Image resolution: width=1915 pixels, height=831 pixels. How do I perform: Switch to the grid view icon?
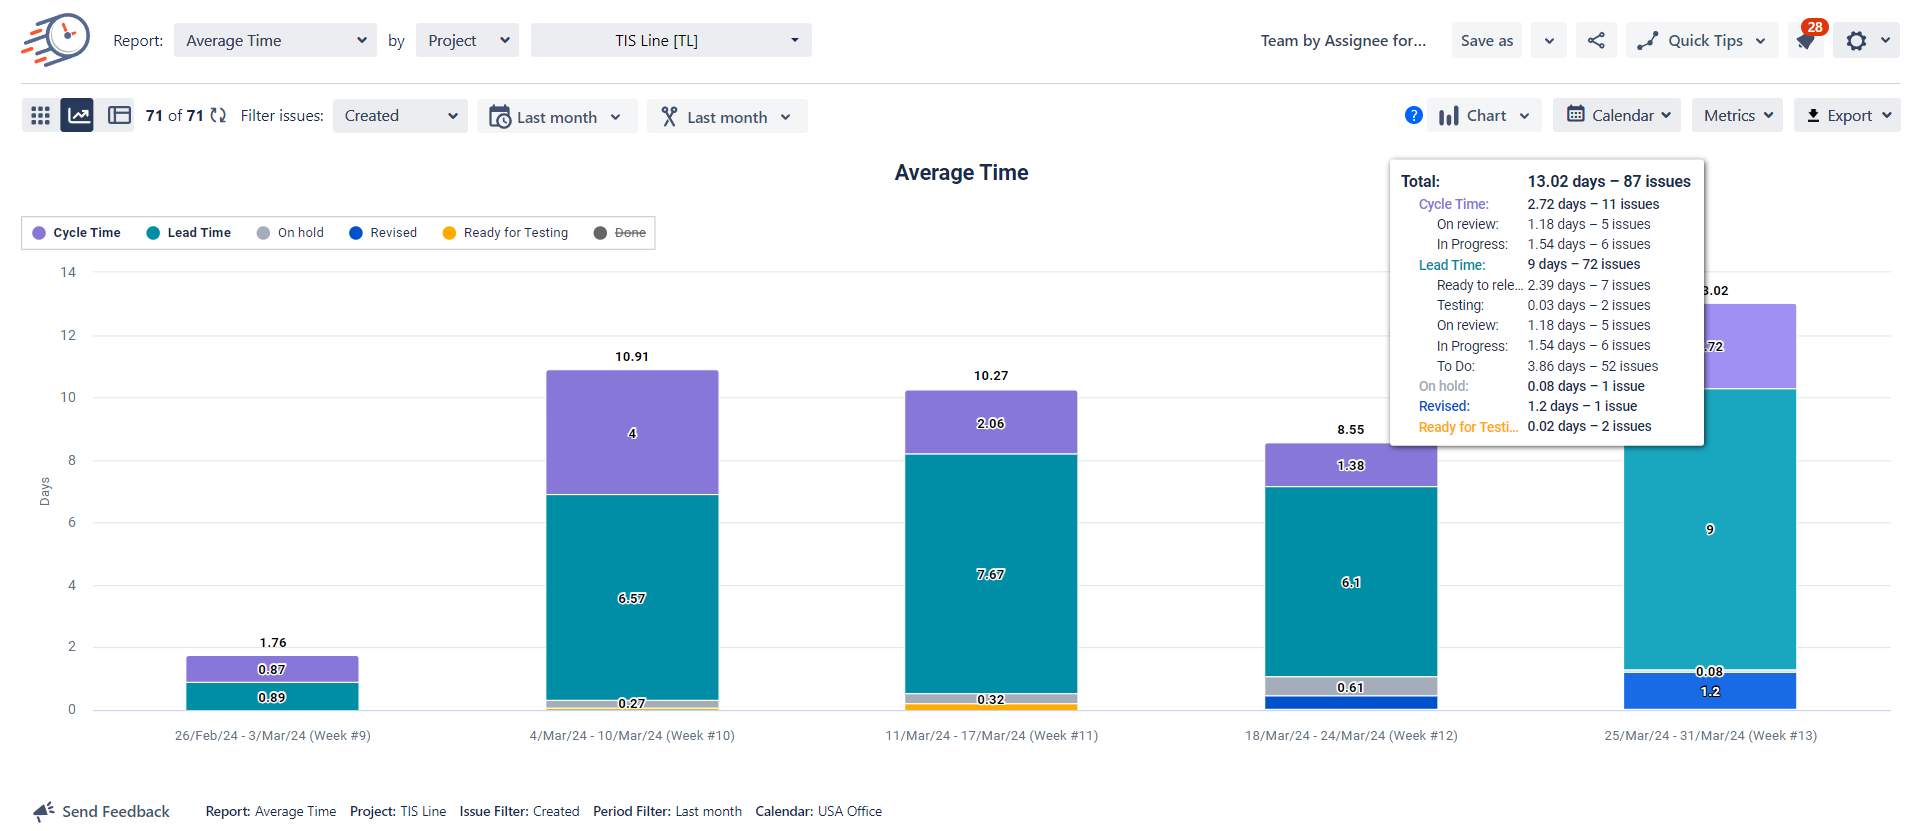[x=40, y=116]
